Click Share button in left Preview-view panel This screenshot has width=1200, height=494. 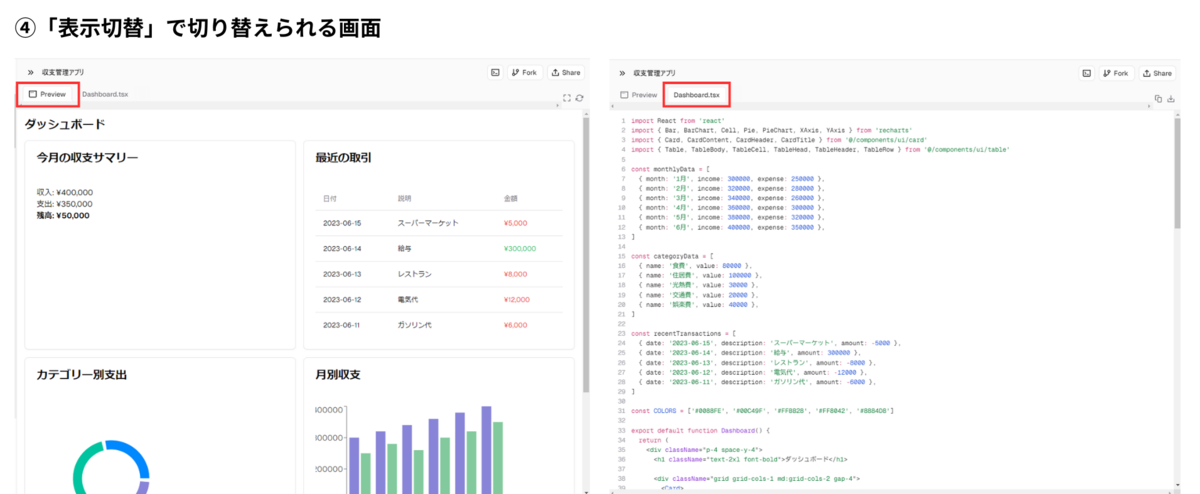pyautogui.click(x=566, y=73)
